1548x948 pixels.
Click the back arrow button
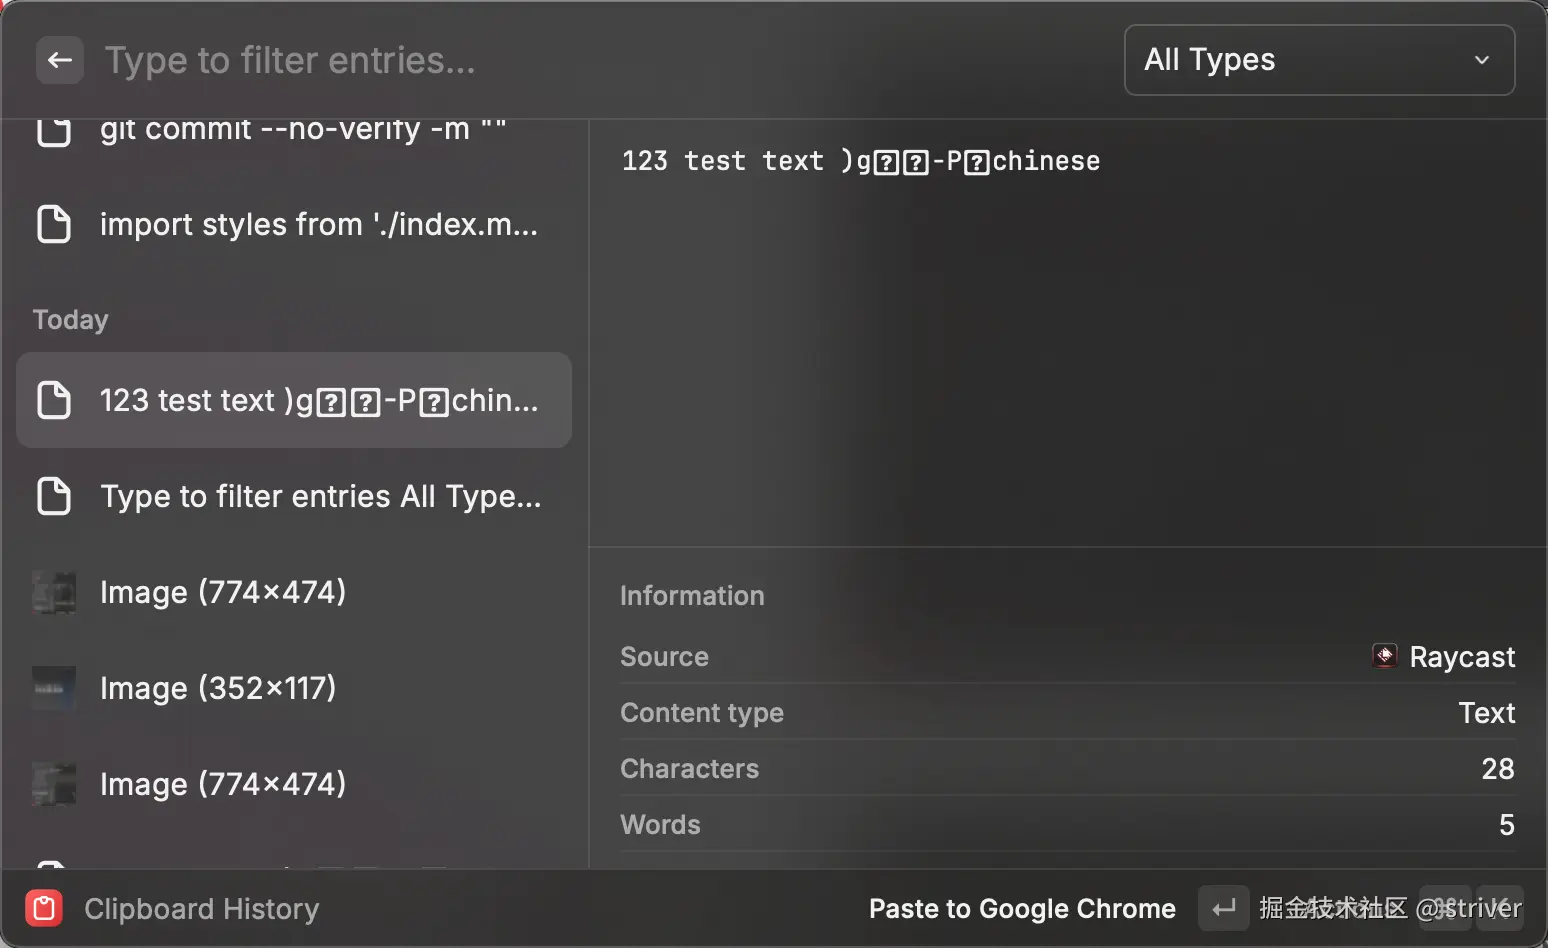click(60, 60)
